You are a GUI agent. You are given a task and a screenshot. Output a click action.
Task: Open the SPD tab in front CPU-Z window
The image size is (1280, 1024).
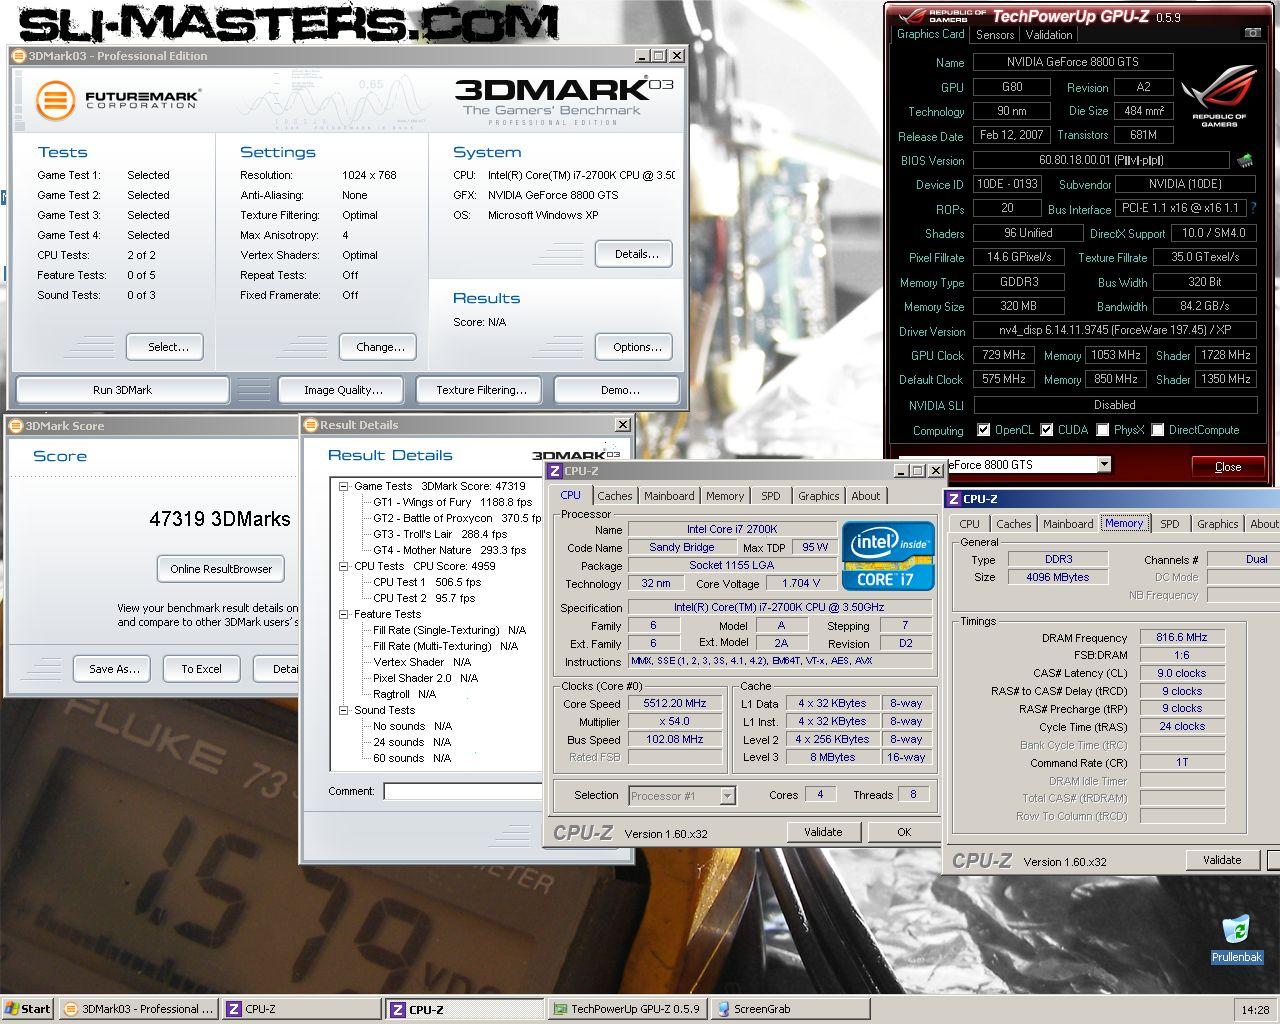click(770, 496)
